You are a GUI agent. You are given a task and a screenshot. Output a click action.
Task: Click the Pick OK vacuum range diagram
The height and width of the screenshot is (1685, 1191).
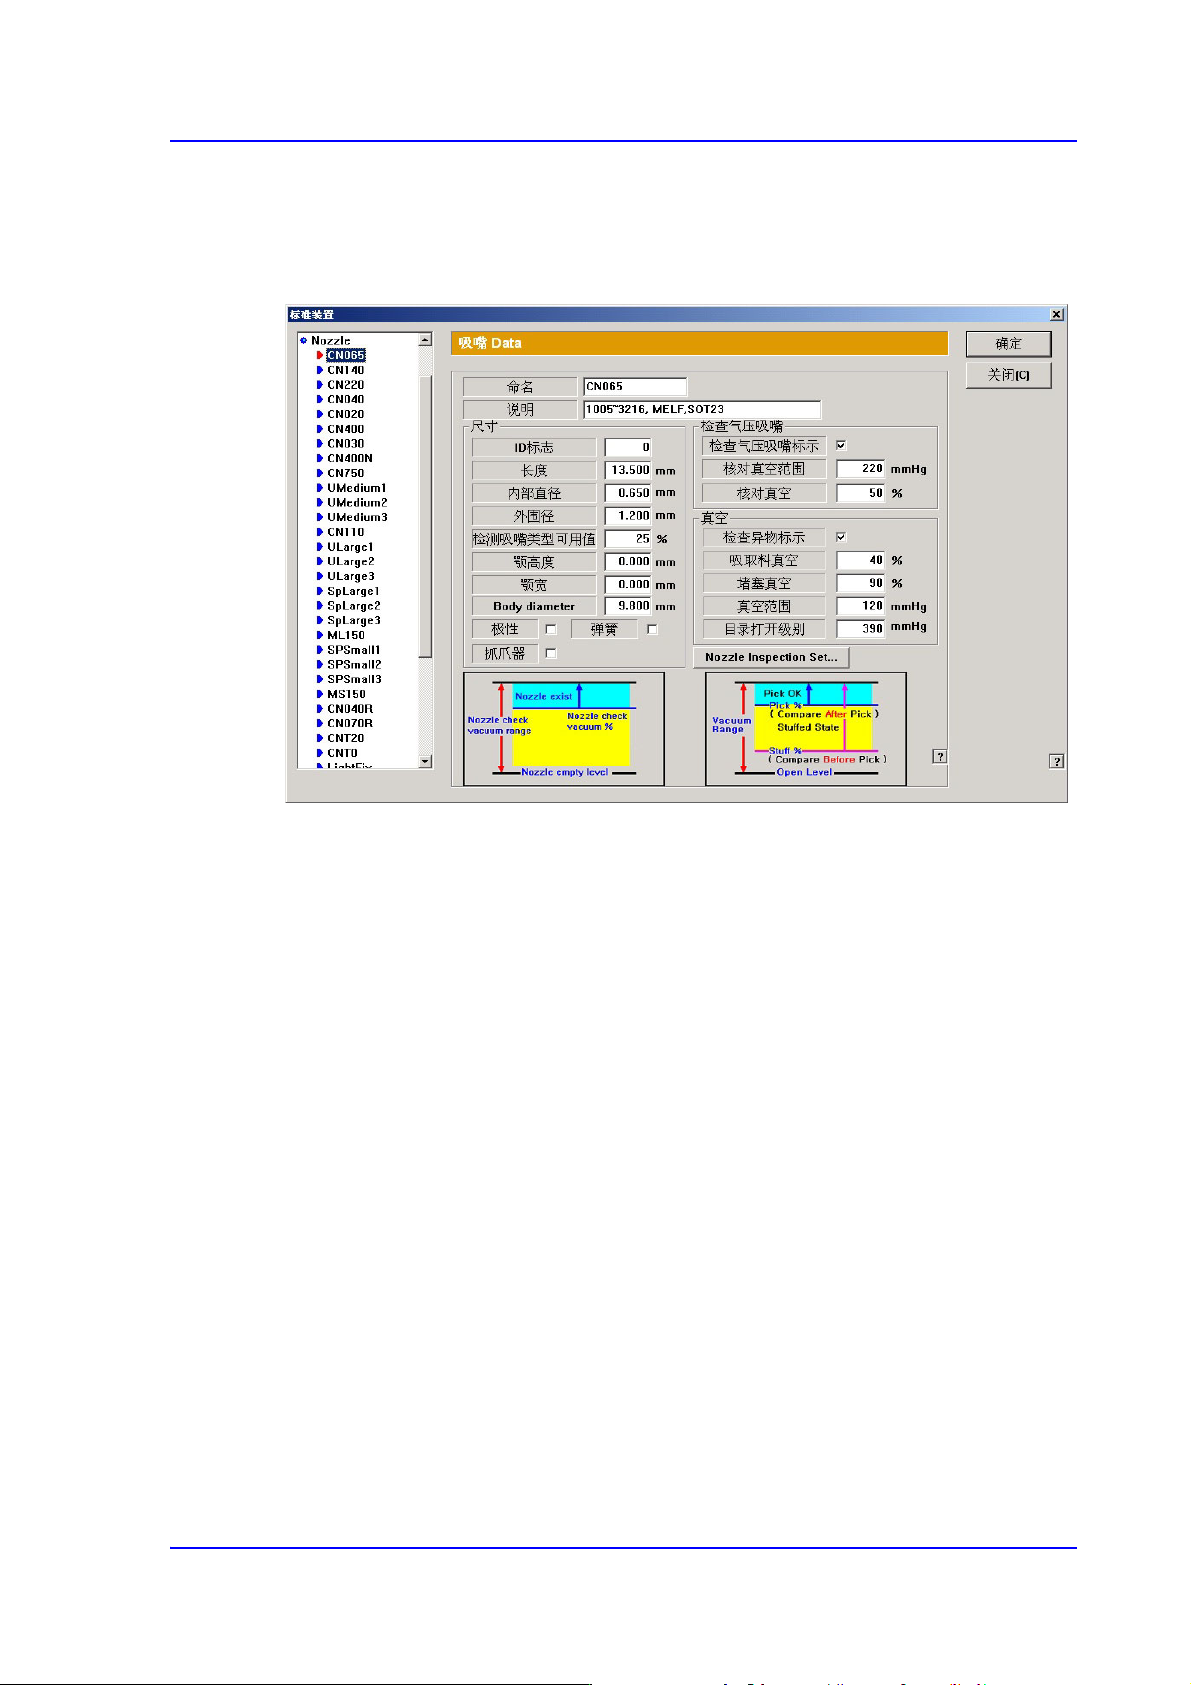pos(806,729)
